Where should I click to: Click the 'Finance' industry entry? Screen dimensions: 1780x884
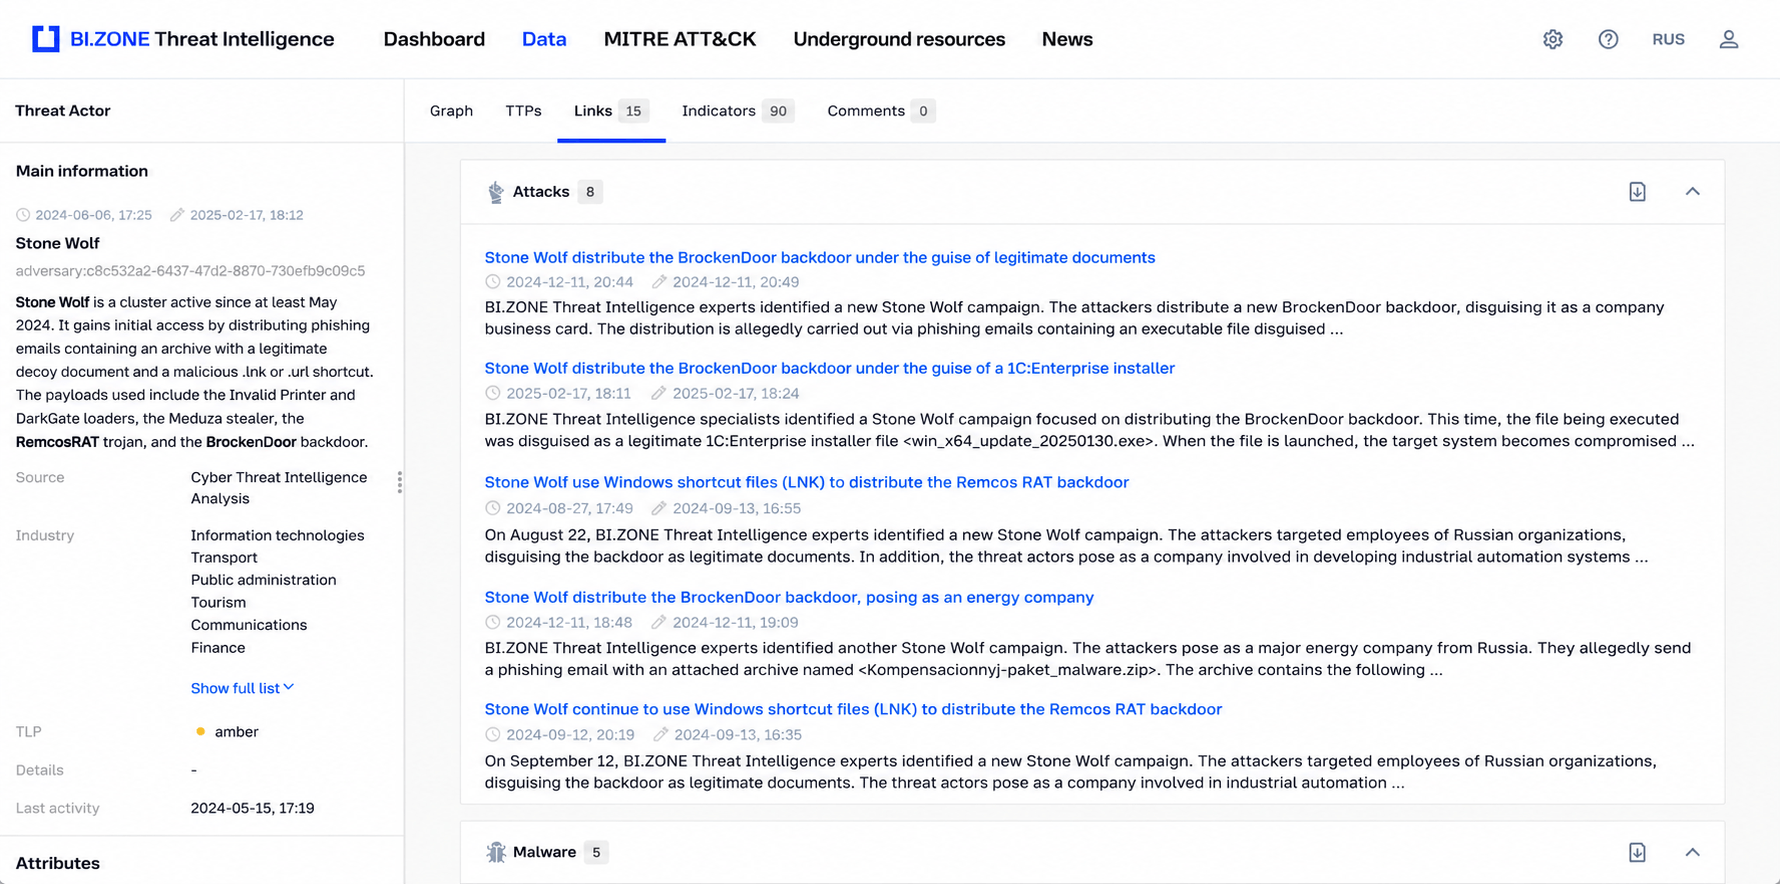tap(218, 648)
